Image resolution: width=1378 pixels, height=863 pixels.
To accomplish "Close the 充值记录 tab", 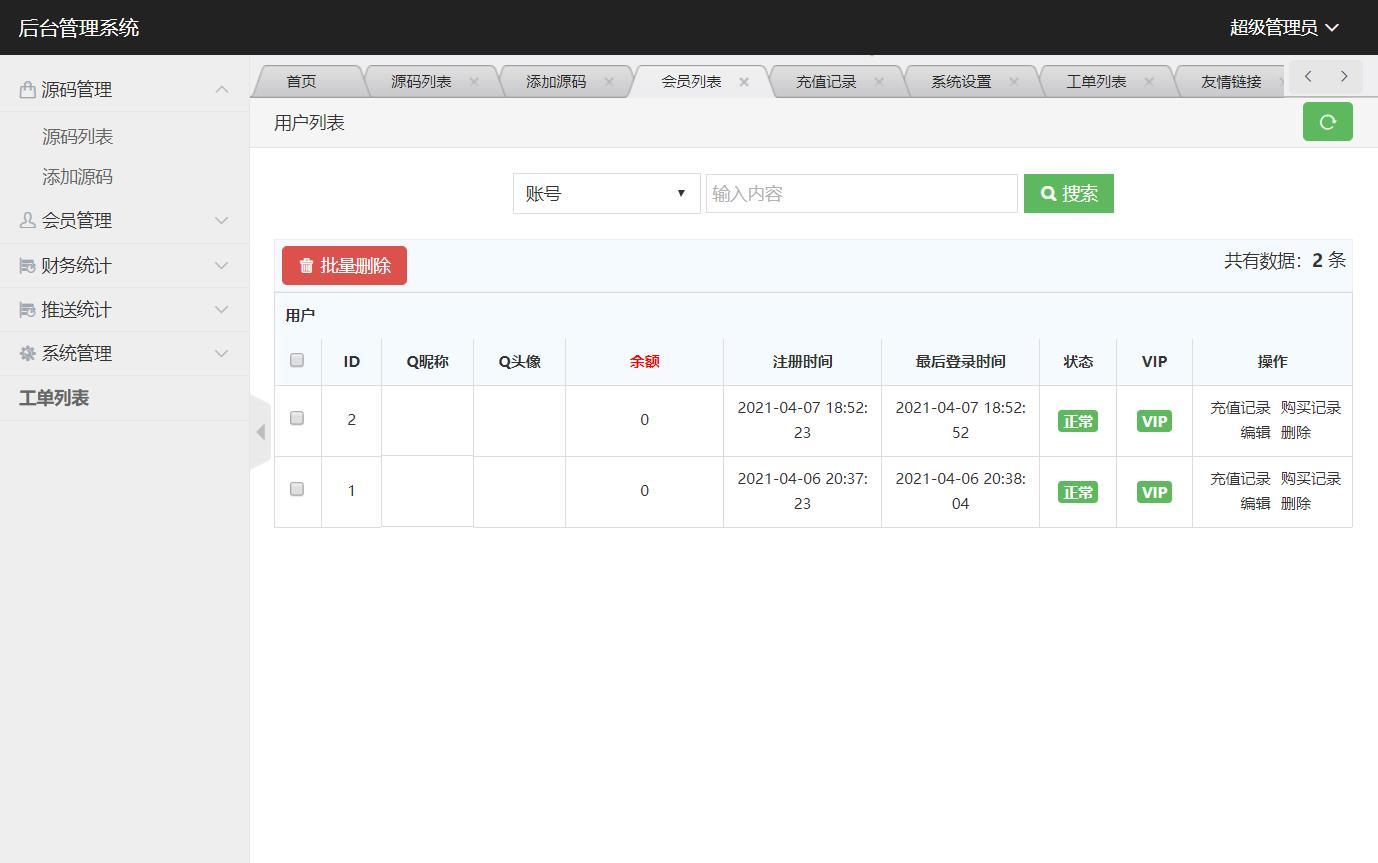I will pyautogui.click(x=879, y=82).
